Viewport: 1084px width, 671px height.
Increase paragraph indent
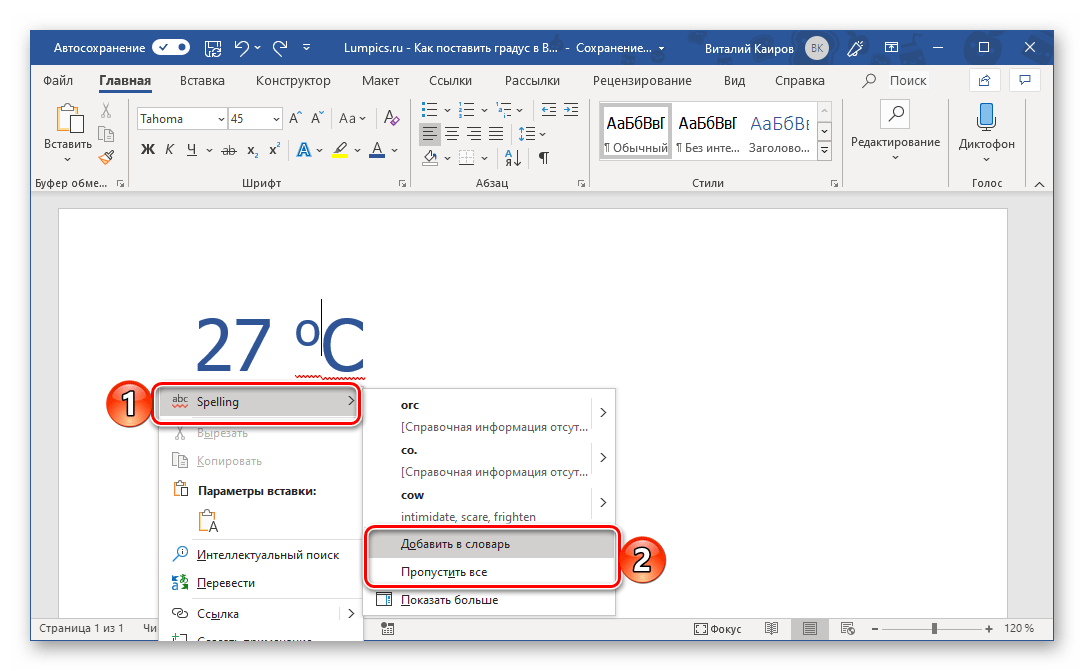[571, 110]
